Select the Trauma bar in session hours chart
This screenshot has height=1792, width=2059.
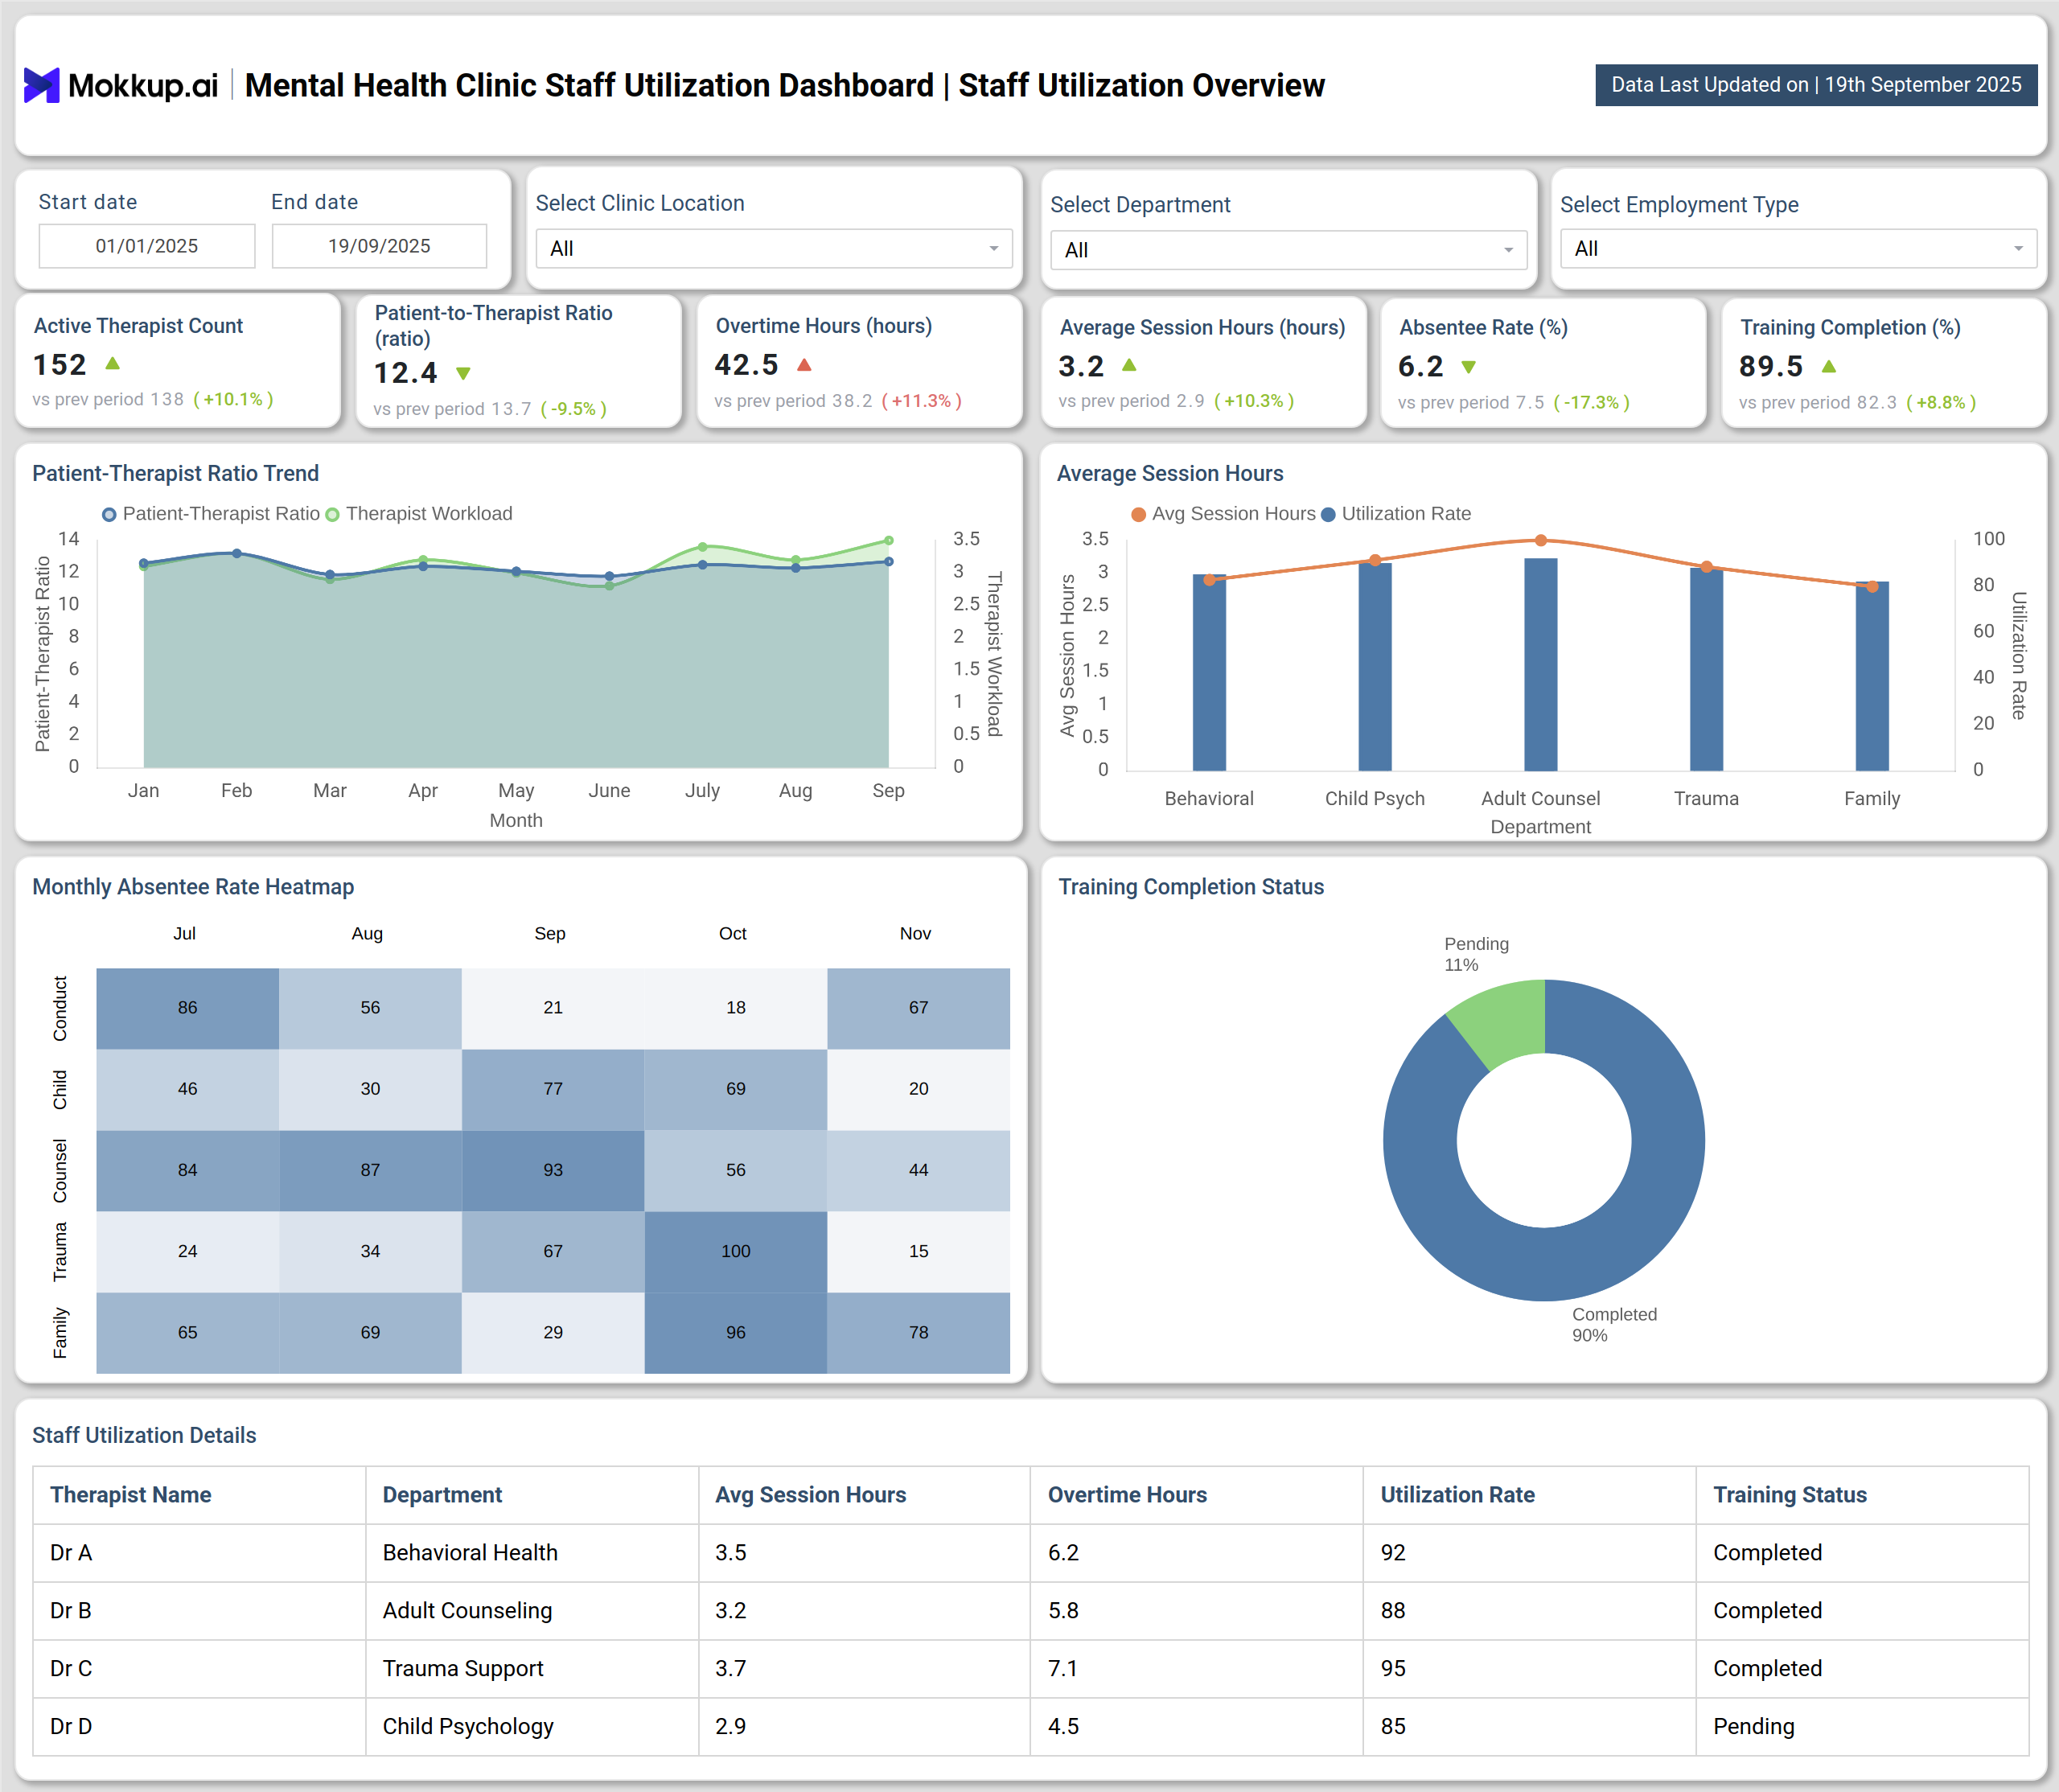(1706, 669)
